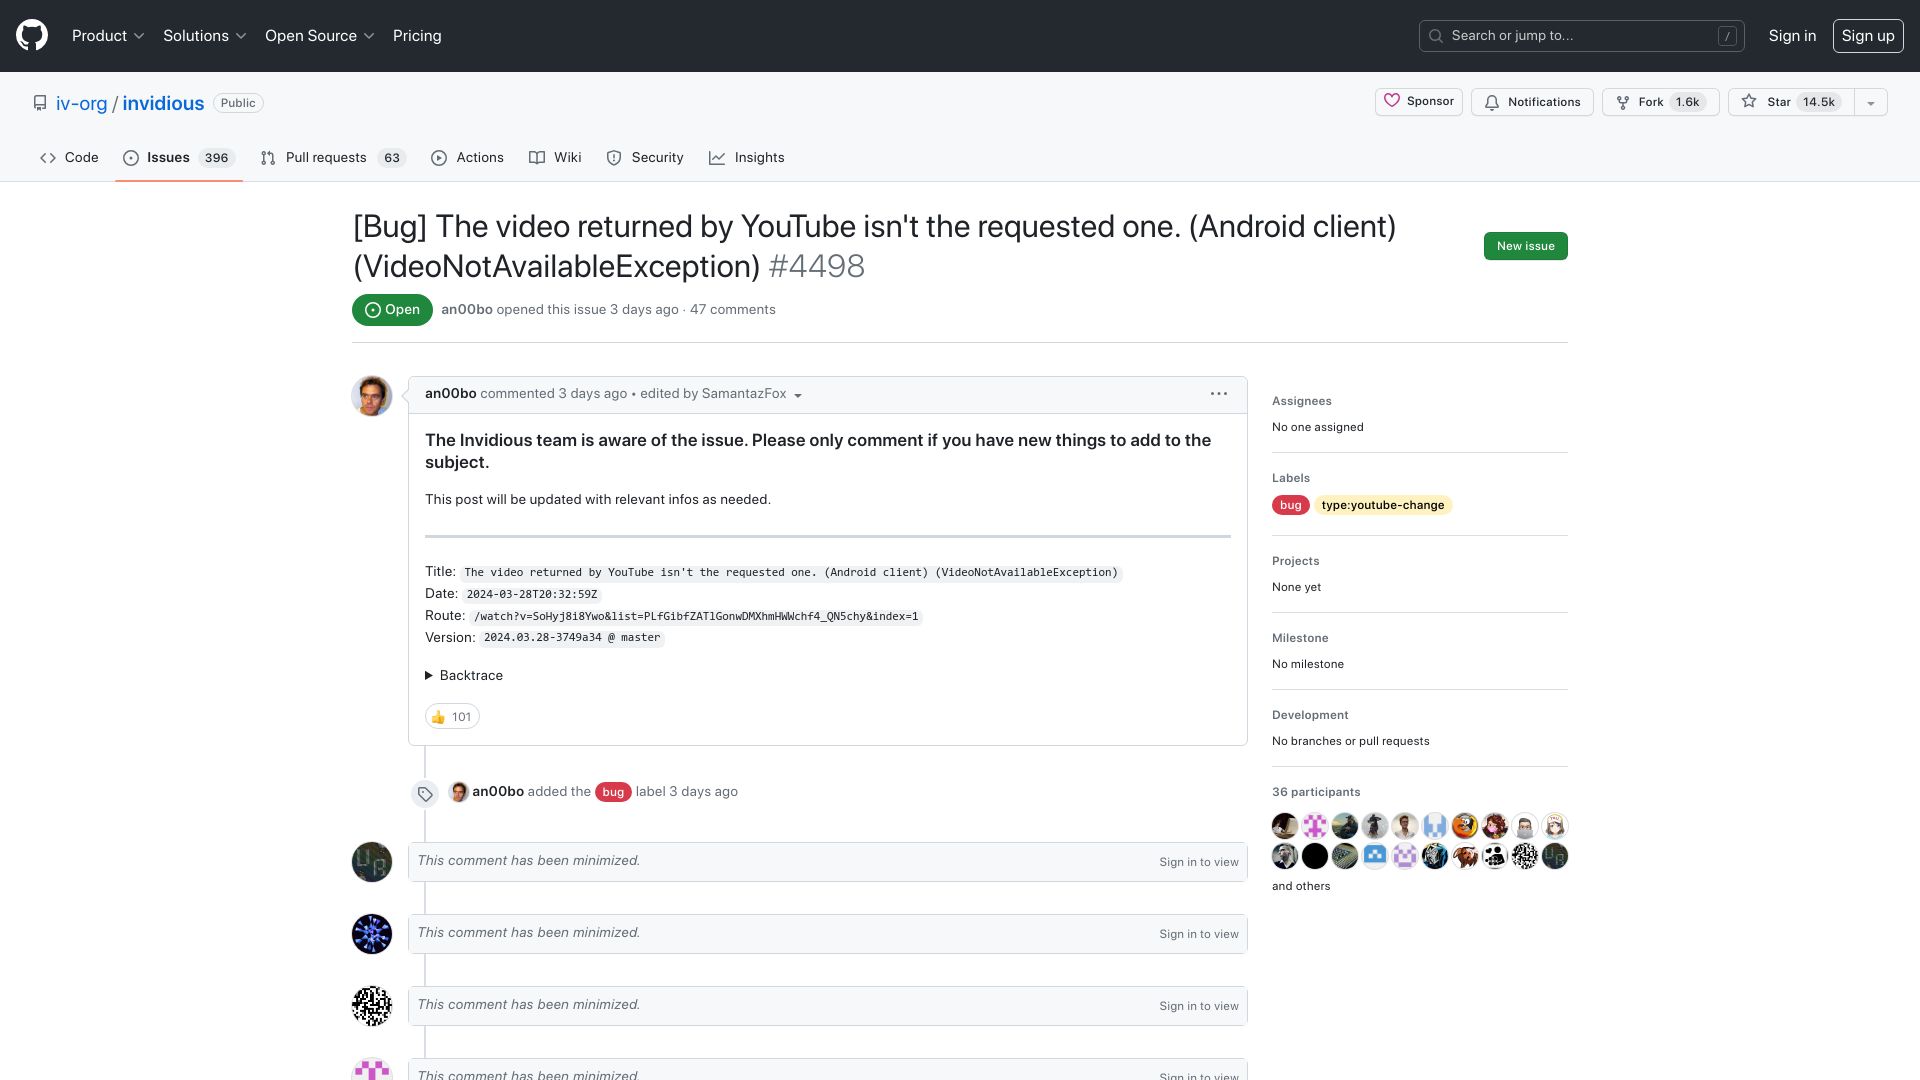Expand the Solutions dropdown

point(204,35)
